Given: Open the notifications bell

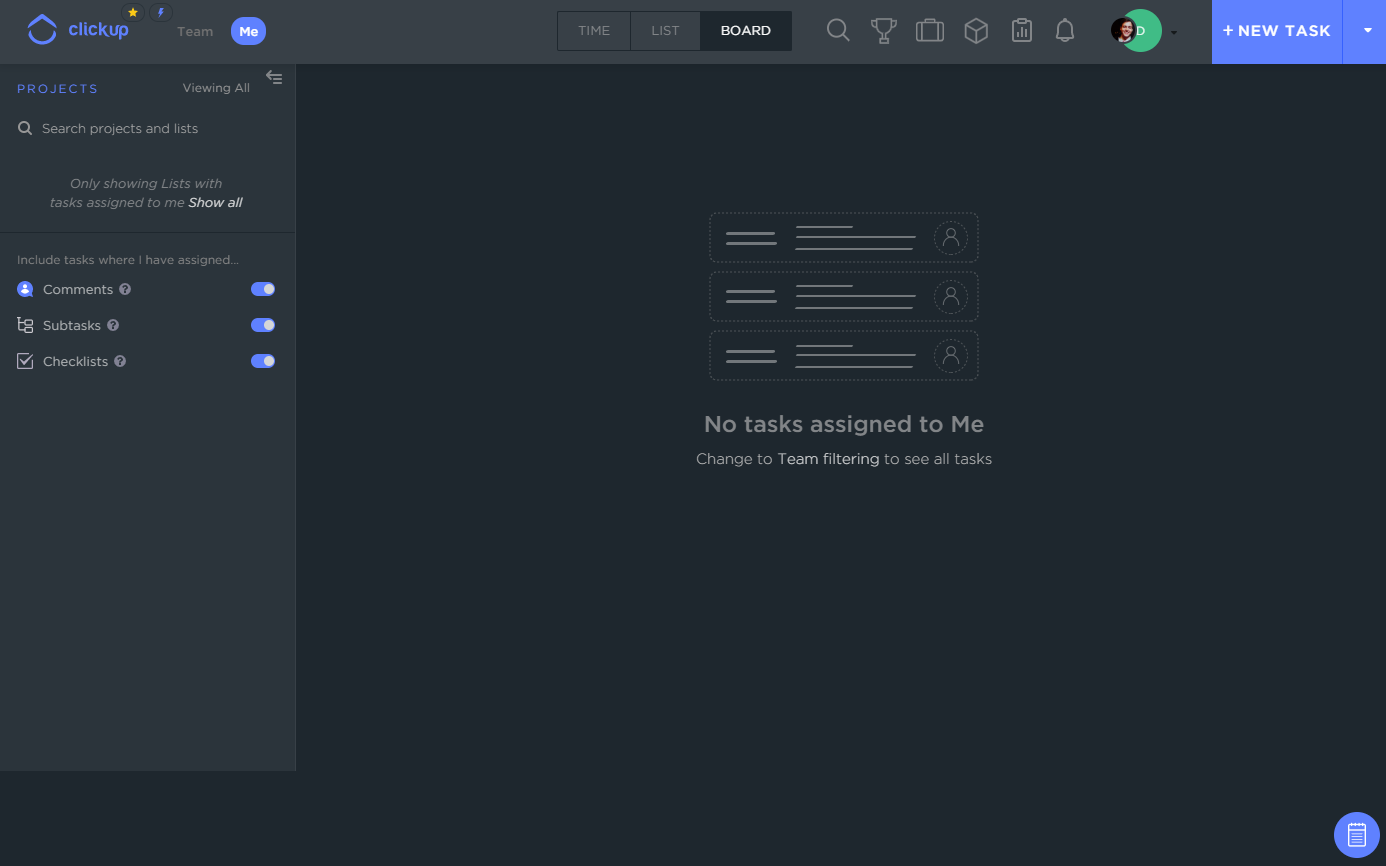Looking at the screenshot, I should 1065,31.
